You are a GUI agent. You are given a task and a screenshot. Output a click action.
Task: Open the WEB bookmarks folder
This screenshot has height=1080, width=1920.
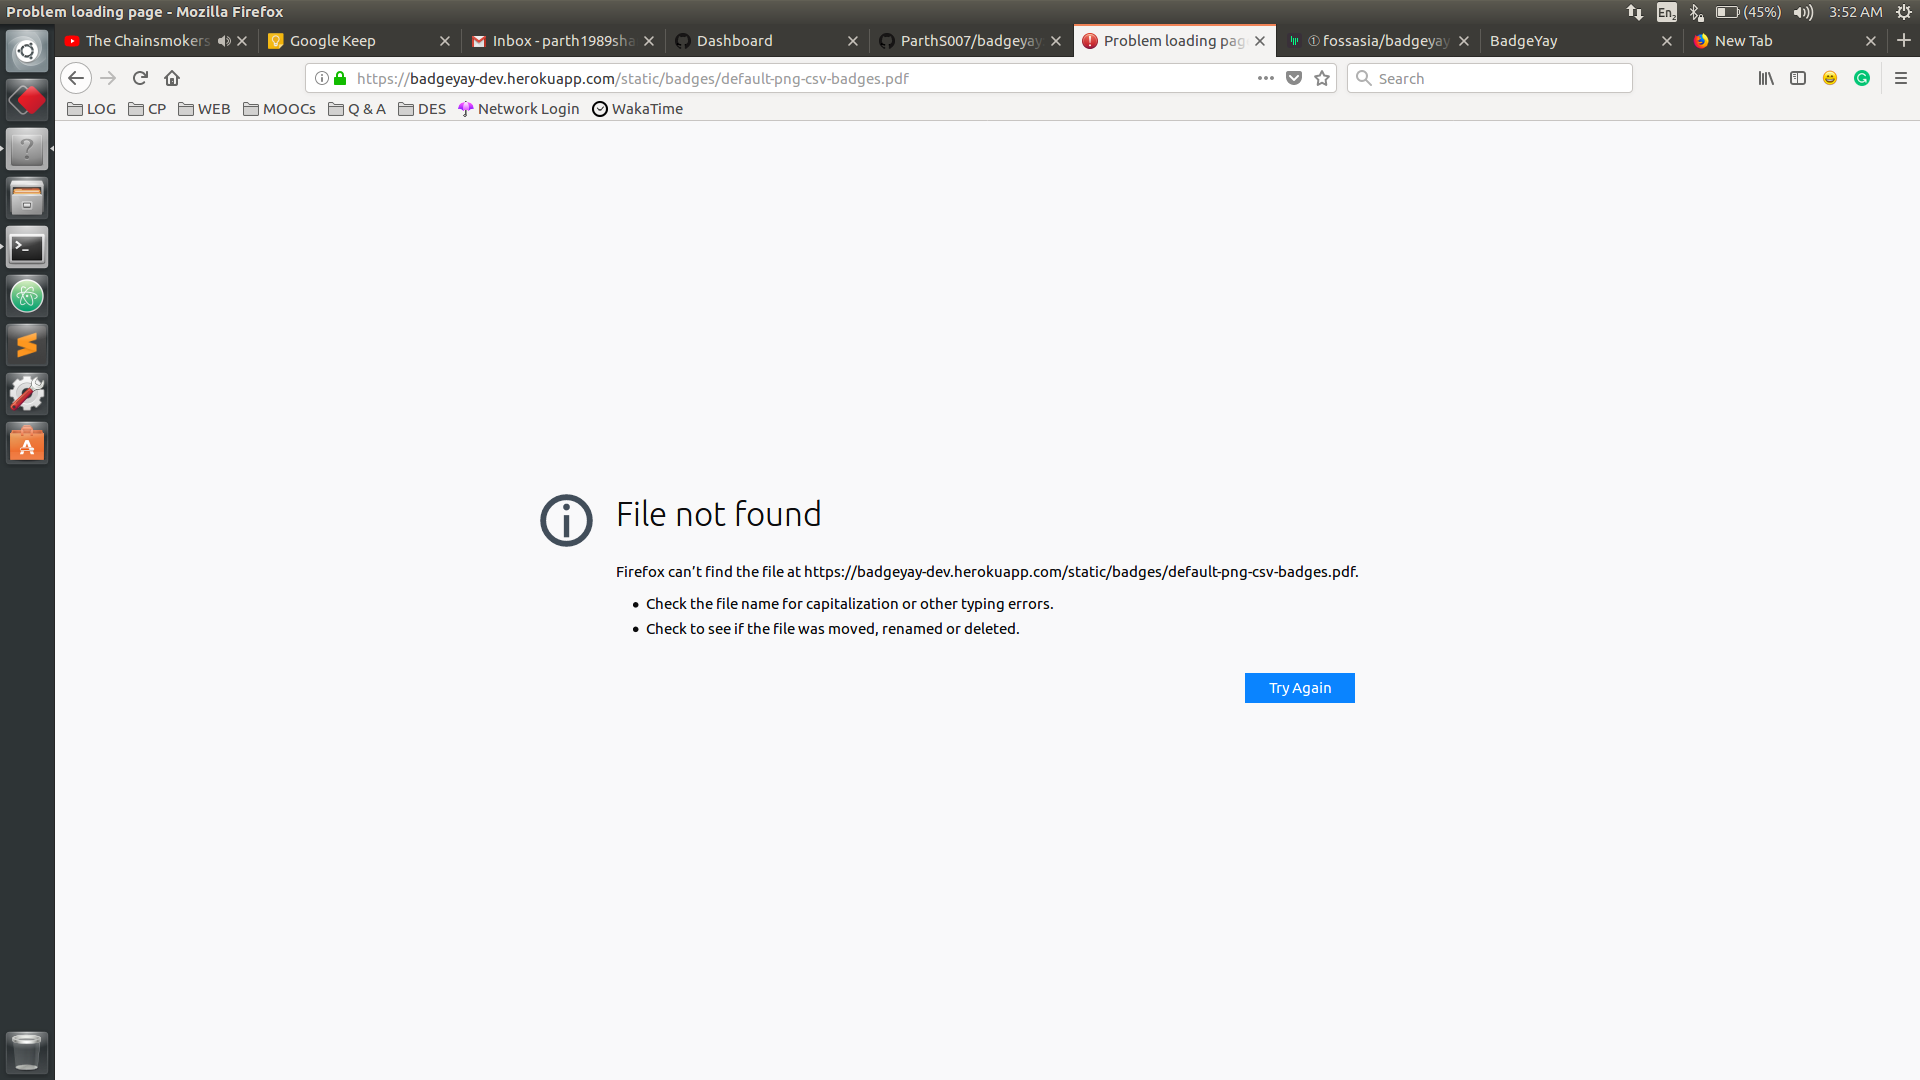click(204, 109)
